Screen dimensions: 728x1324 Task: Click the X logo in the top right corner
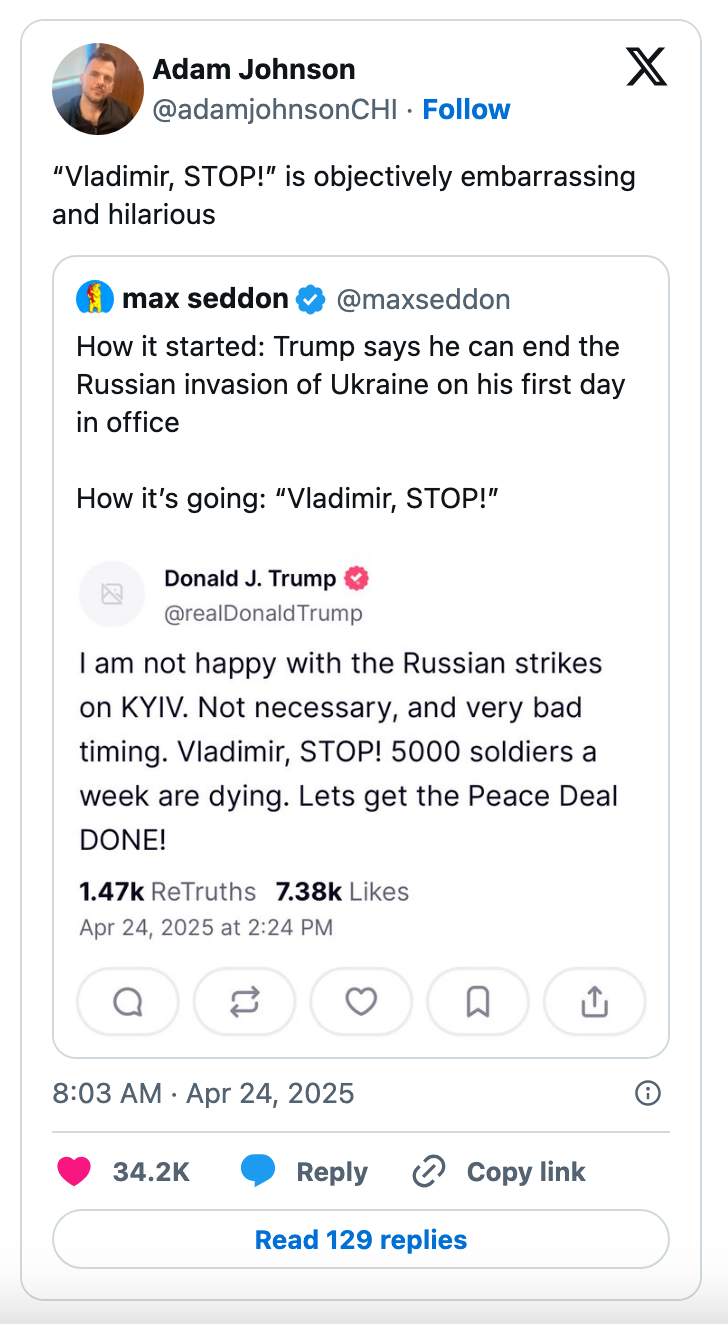[x=646, y=68]
